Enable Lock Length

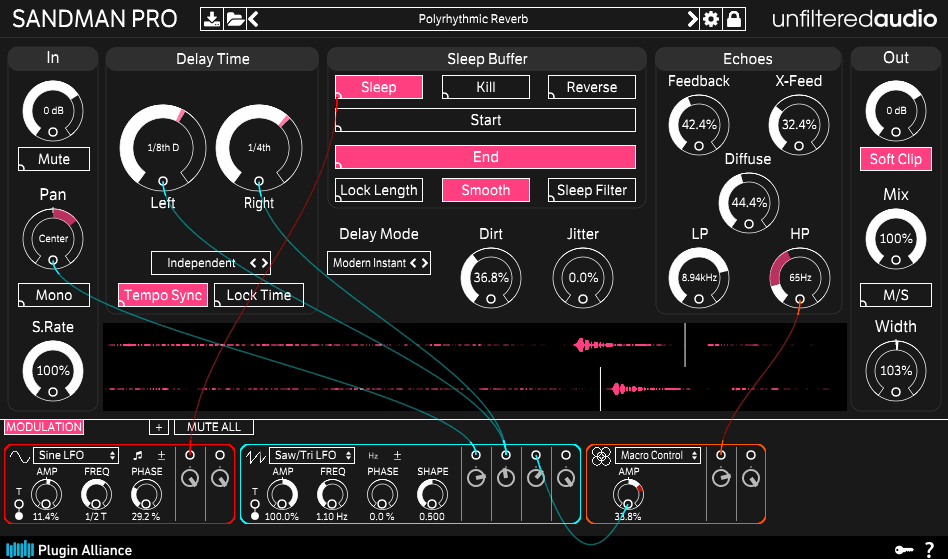tap(378, 190)
